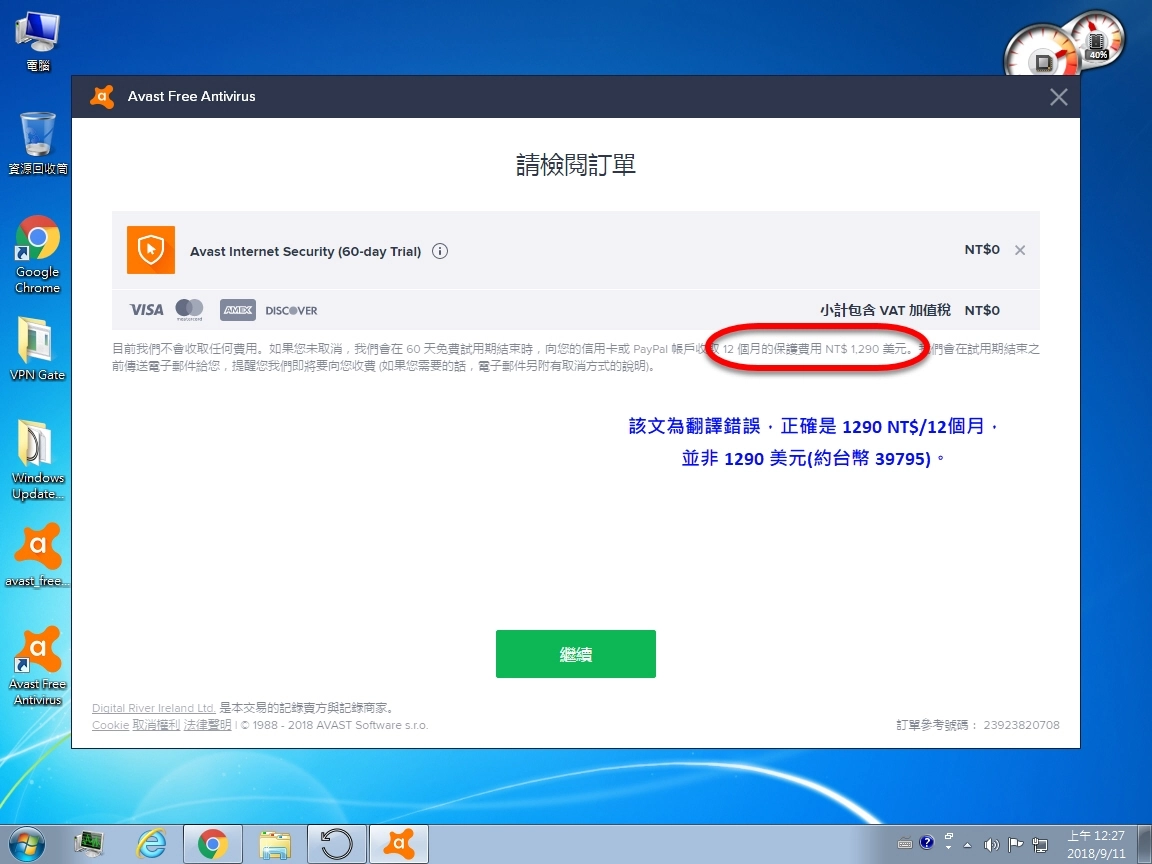Image resolution: width=1152 pixels, height=864 pixels.
Task: Select order reference number 23923820708
Action: click(x=1021, y=725)
